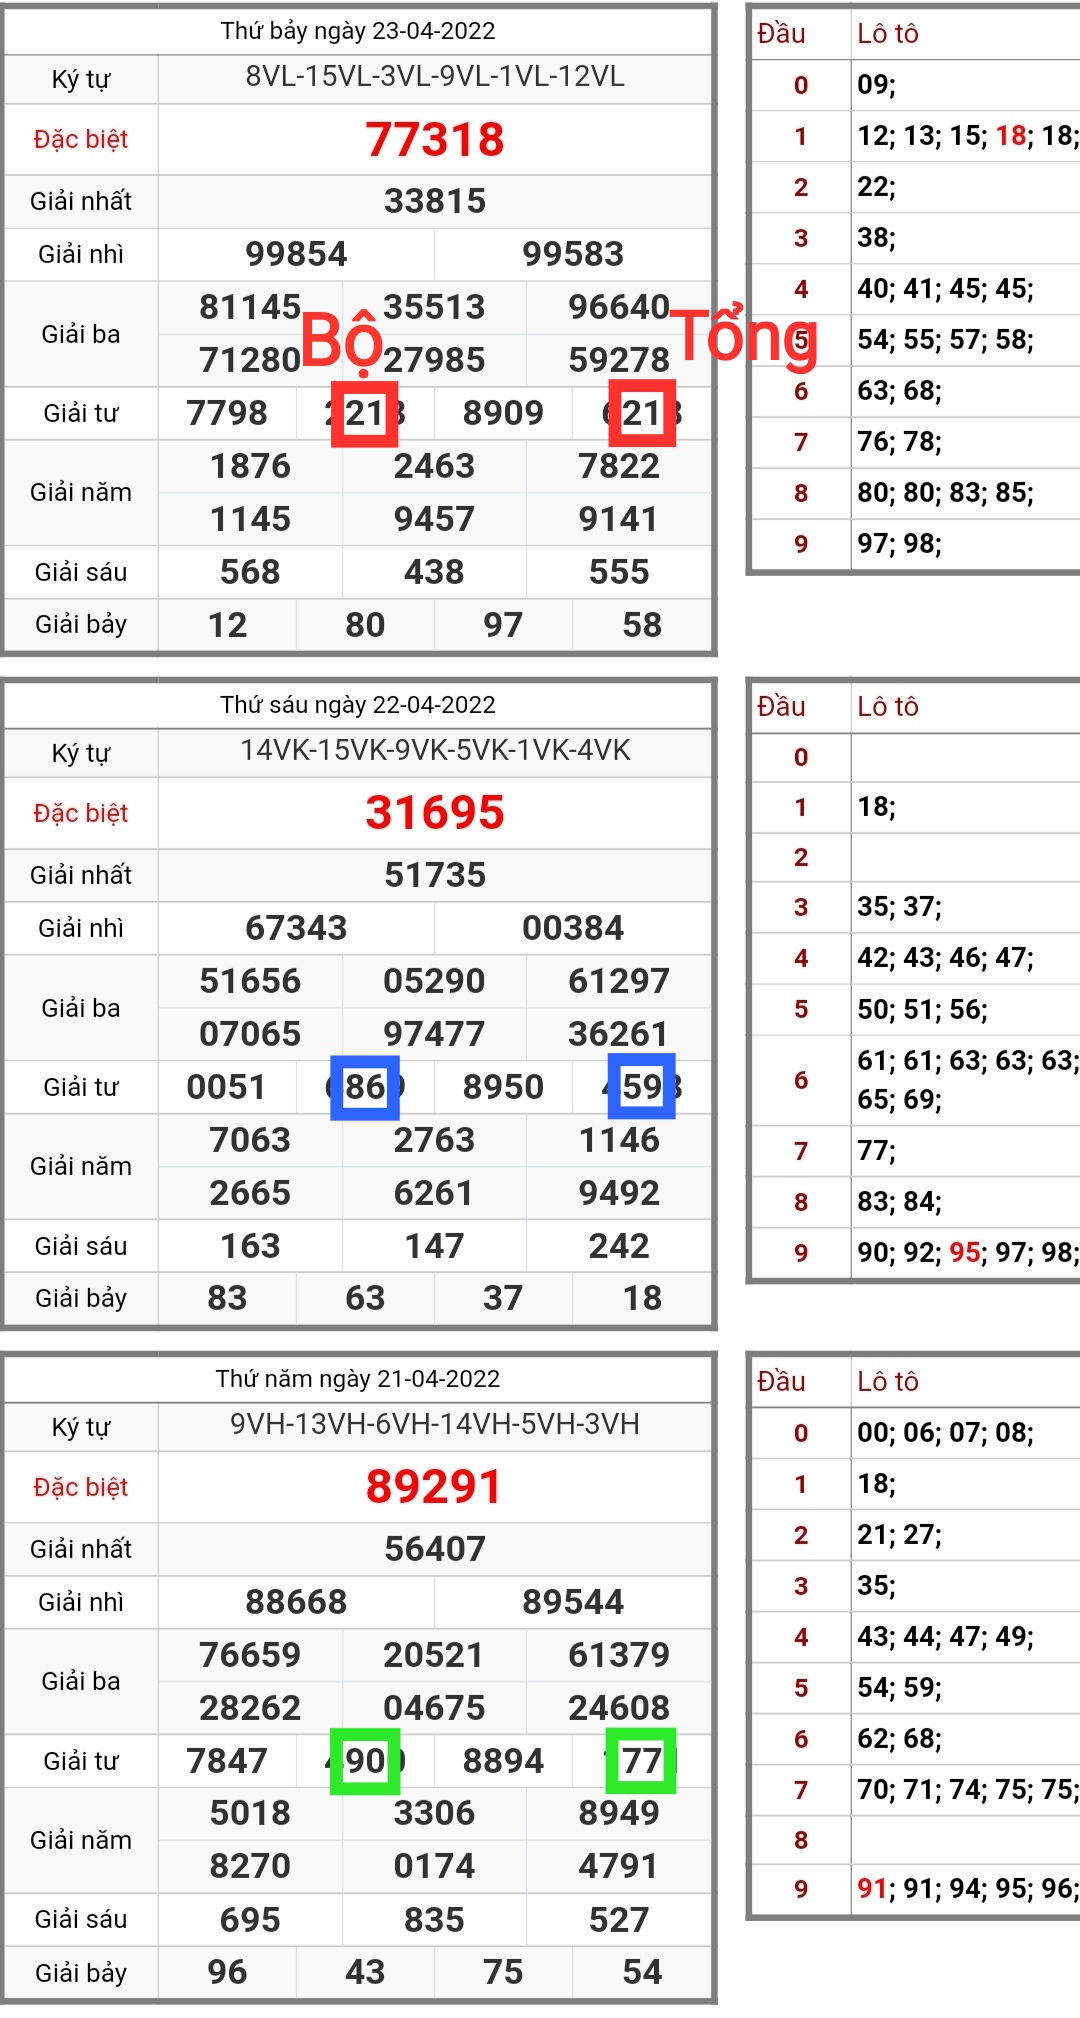Screen dimensions: 1080x2018
Task: Click fifth prize number 5018
Action: coord(250,1813)
